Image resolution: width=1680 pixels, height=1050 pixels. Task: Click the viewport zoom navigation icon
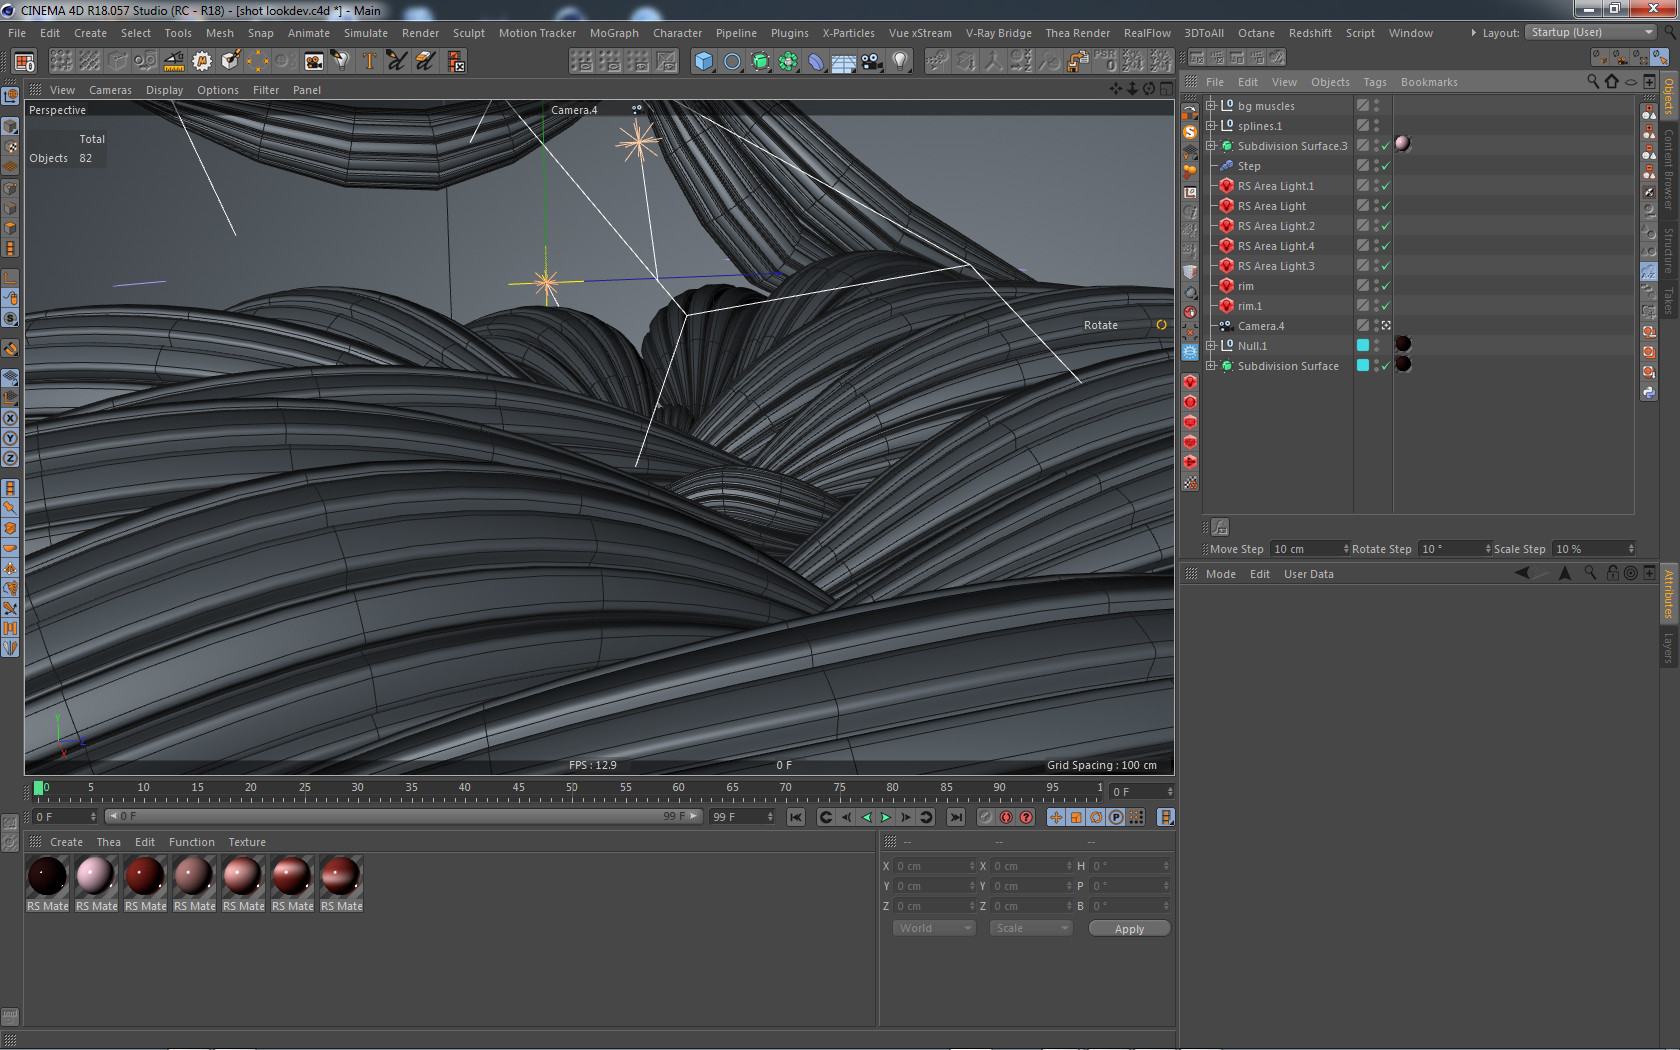pyautogui.click(x=1133, y=89)
